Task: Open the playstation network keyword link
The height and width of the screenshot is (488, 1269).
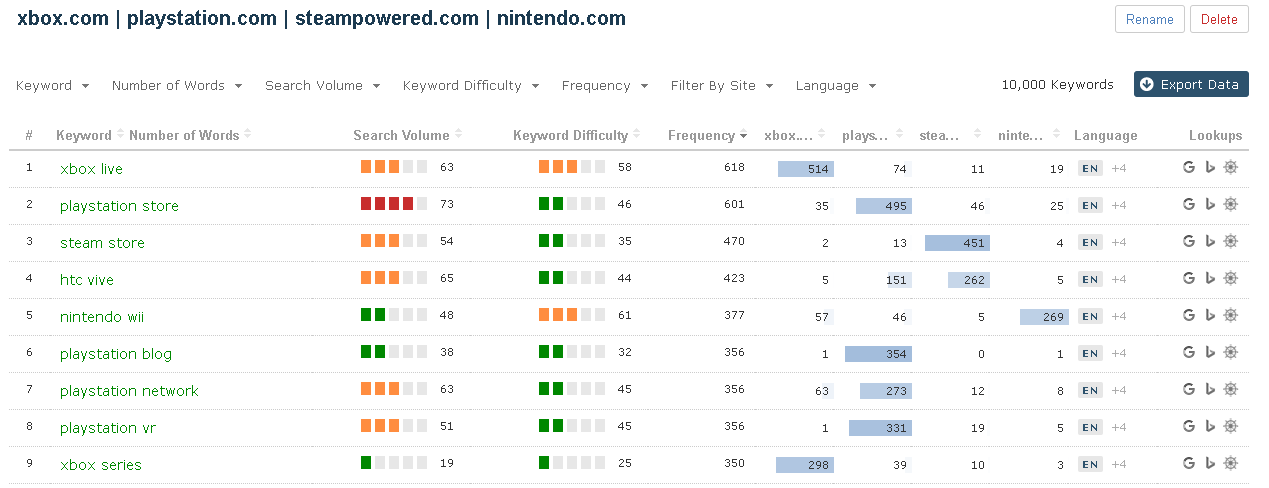Action: [x=129, y=391]
